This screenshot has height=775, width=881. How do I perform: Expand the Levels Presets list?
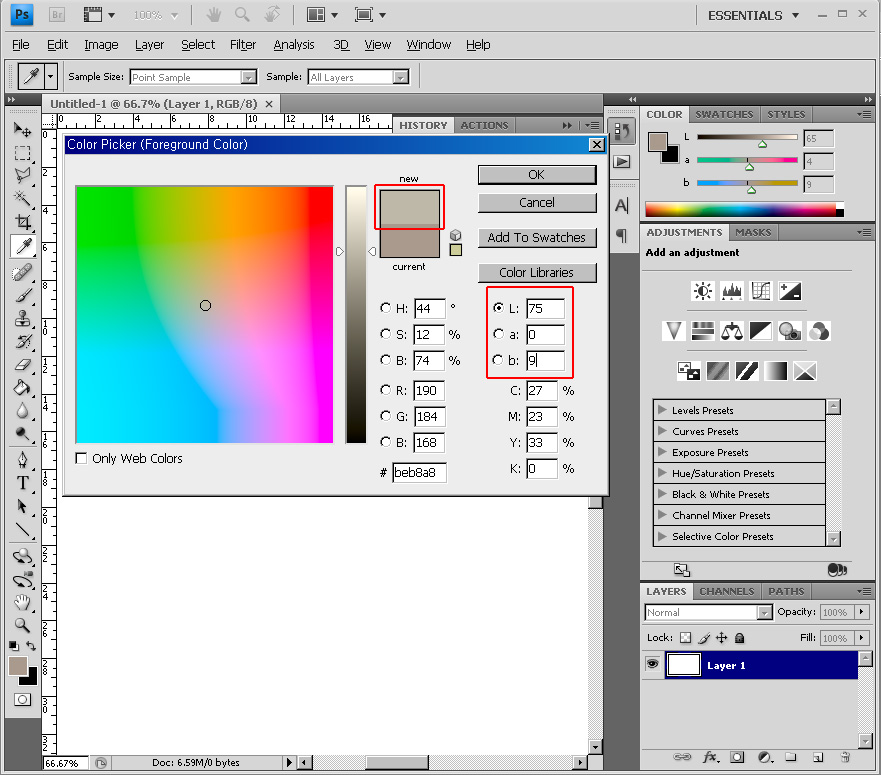pyautogui.click(x=662, y=411)
